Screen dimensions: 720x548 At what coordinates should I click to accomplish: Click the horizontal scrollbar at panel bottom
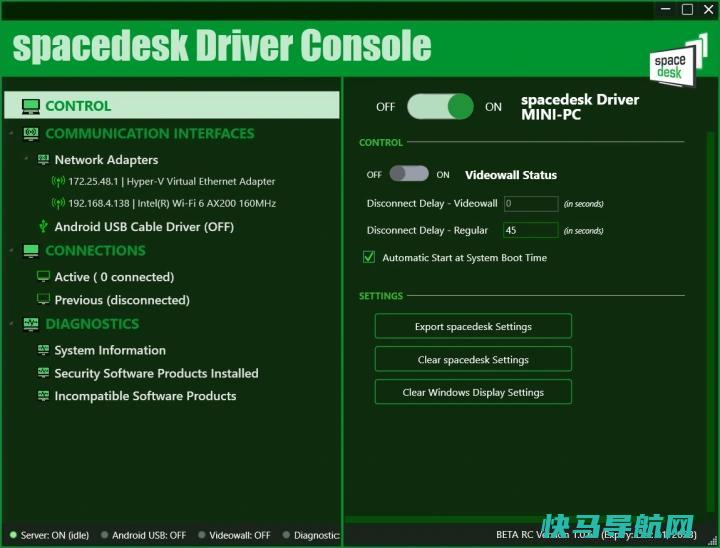click(523, 520)
